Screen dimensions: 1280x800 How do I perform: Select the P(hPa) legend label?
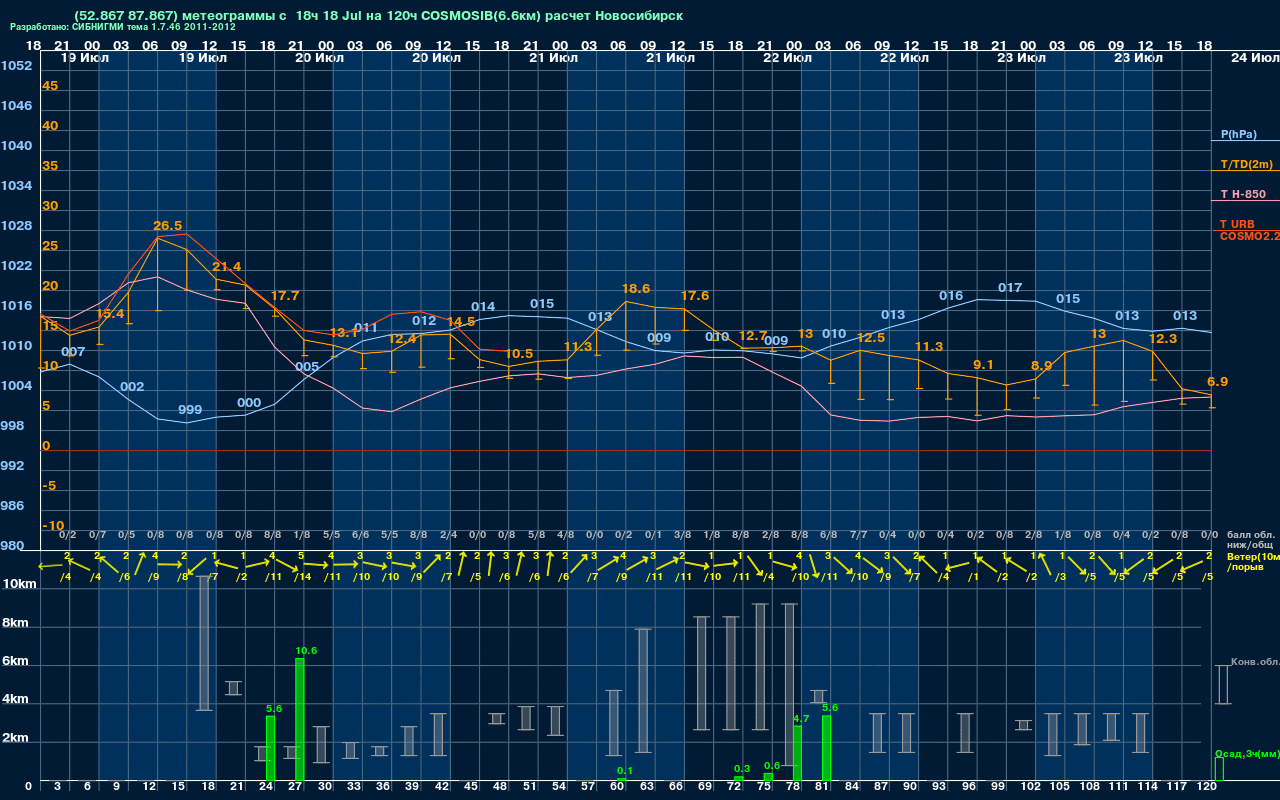(x=1238, y=134)
